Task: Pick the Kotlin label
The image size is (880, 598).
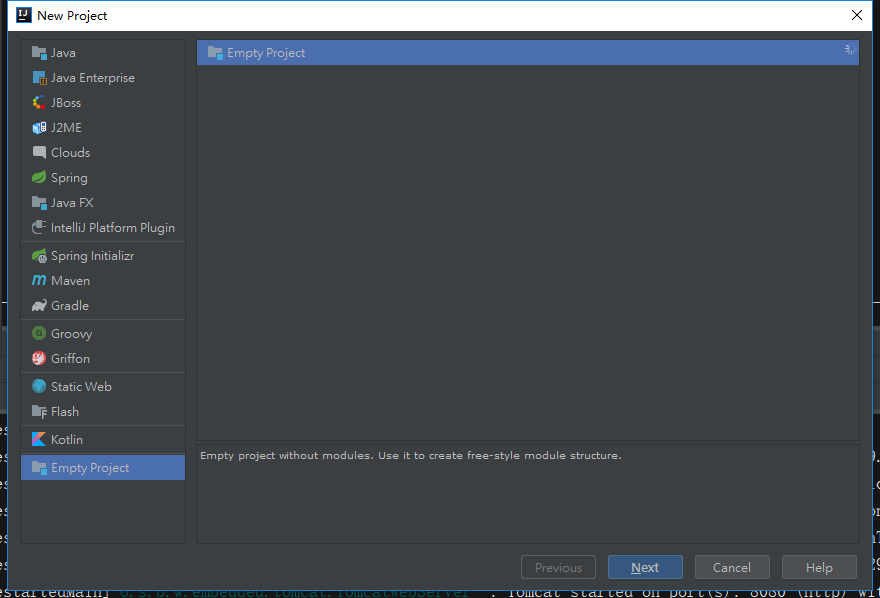Action: 67,439
